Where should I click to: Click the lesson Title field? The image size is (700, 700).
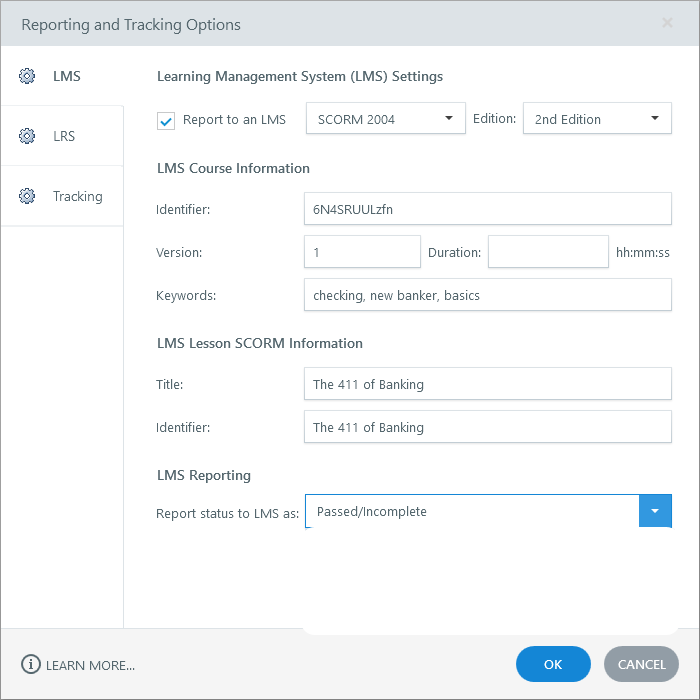click(x=487, y=384)
